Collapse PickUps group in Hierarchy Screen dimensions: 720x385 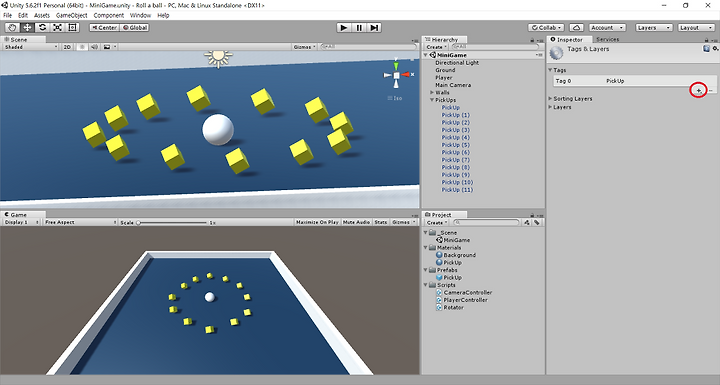(432, 100)
